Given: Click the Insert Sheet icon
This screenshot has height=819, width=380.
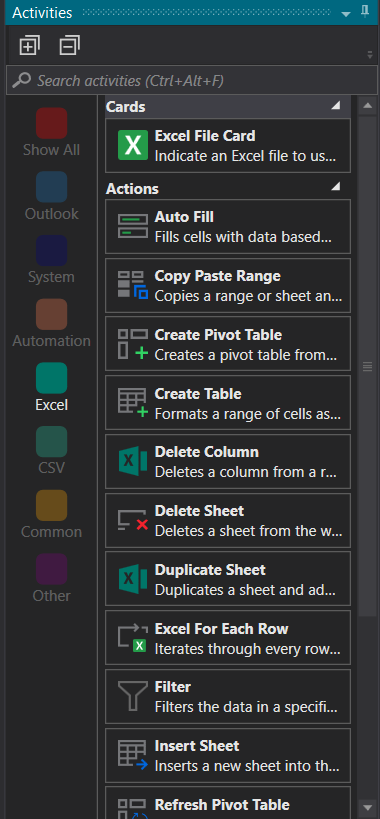Looking at the screenshot, I should (x=133, y=755).
